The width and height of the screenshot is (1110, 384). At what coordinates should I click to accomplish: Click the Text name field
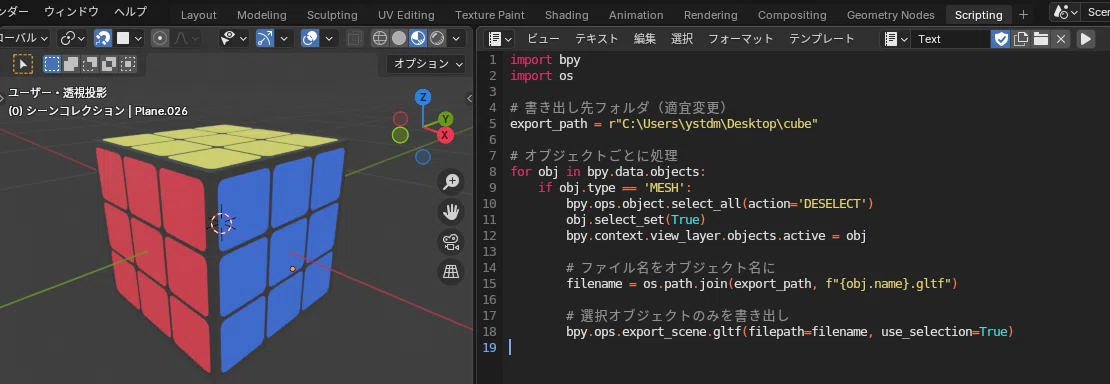click(950, 39)
